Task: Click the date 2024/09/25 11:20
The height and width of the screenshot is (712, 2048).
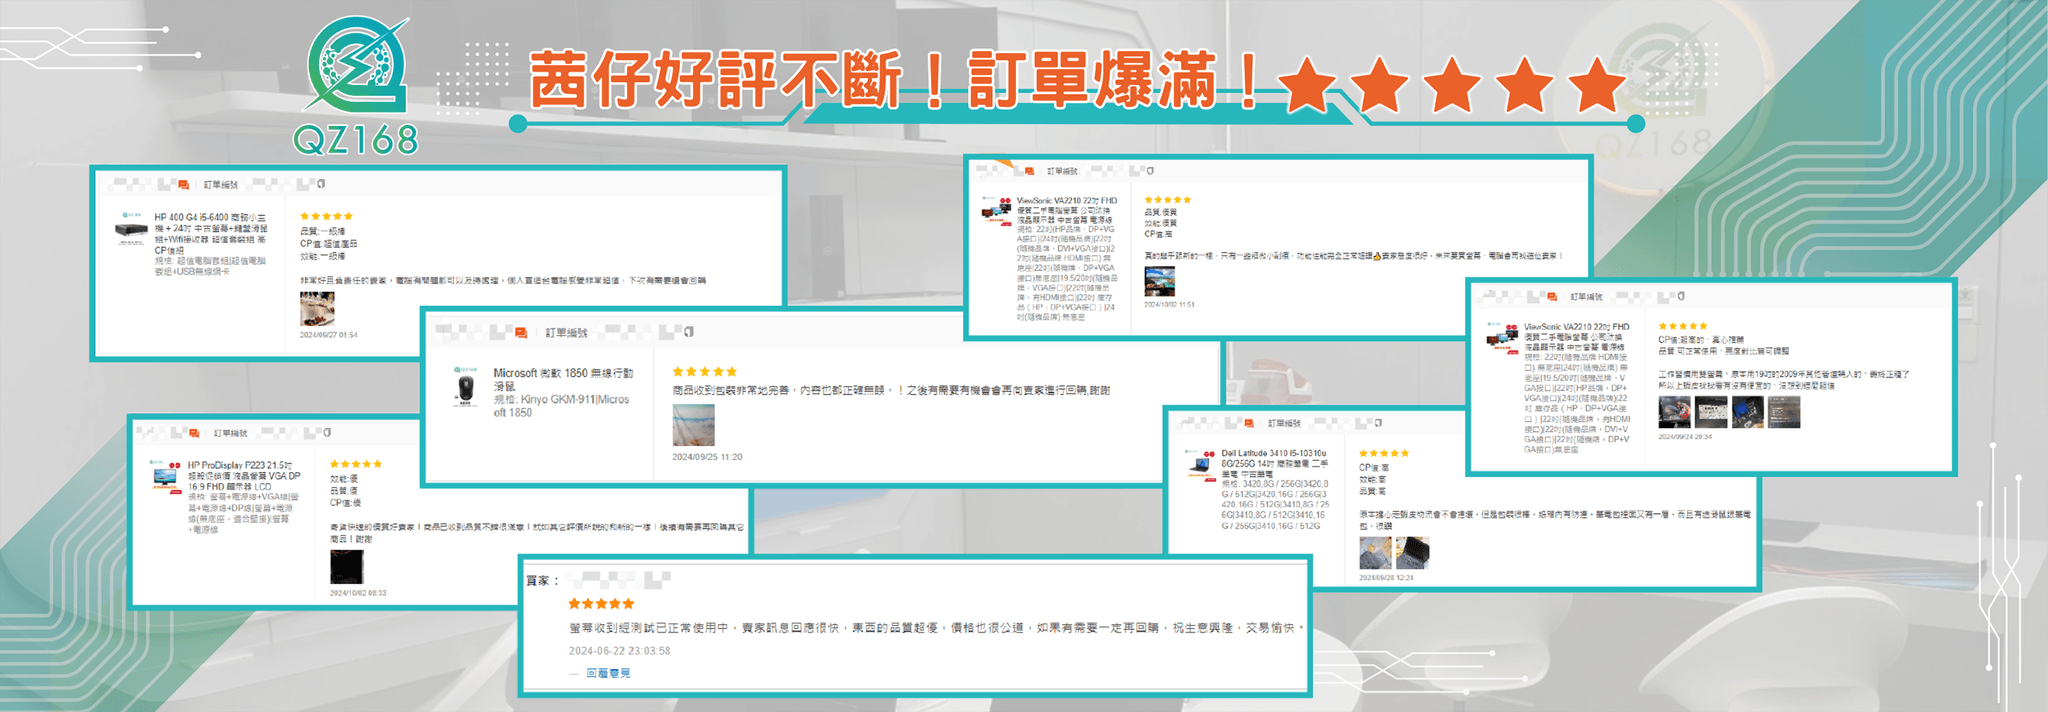Action: point(707,457)
